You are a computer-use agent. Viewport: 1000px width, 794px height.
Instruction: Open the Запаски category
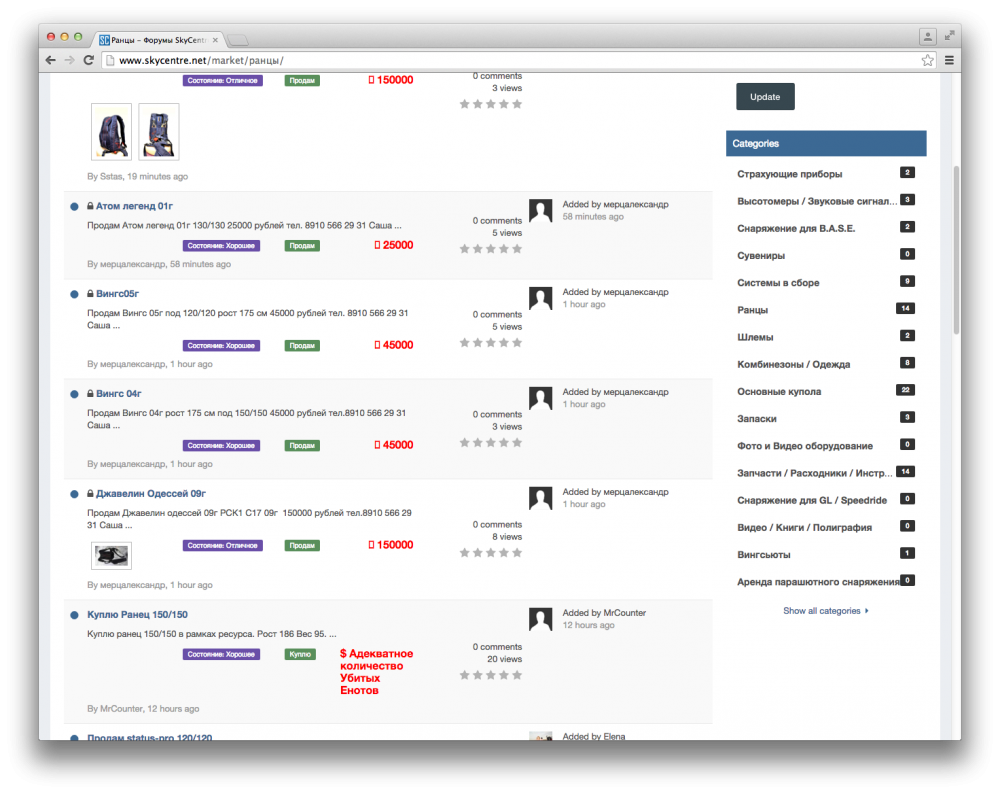756,419
